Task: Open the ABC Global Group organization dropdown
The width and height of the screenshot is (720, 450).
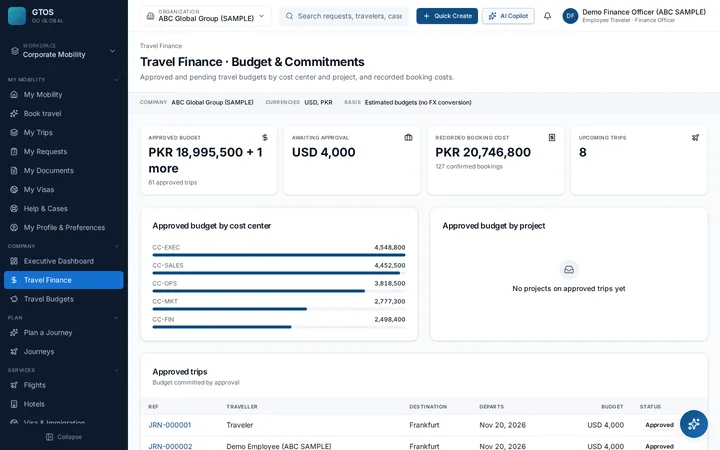Action: point(206,16)
